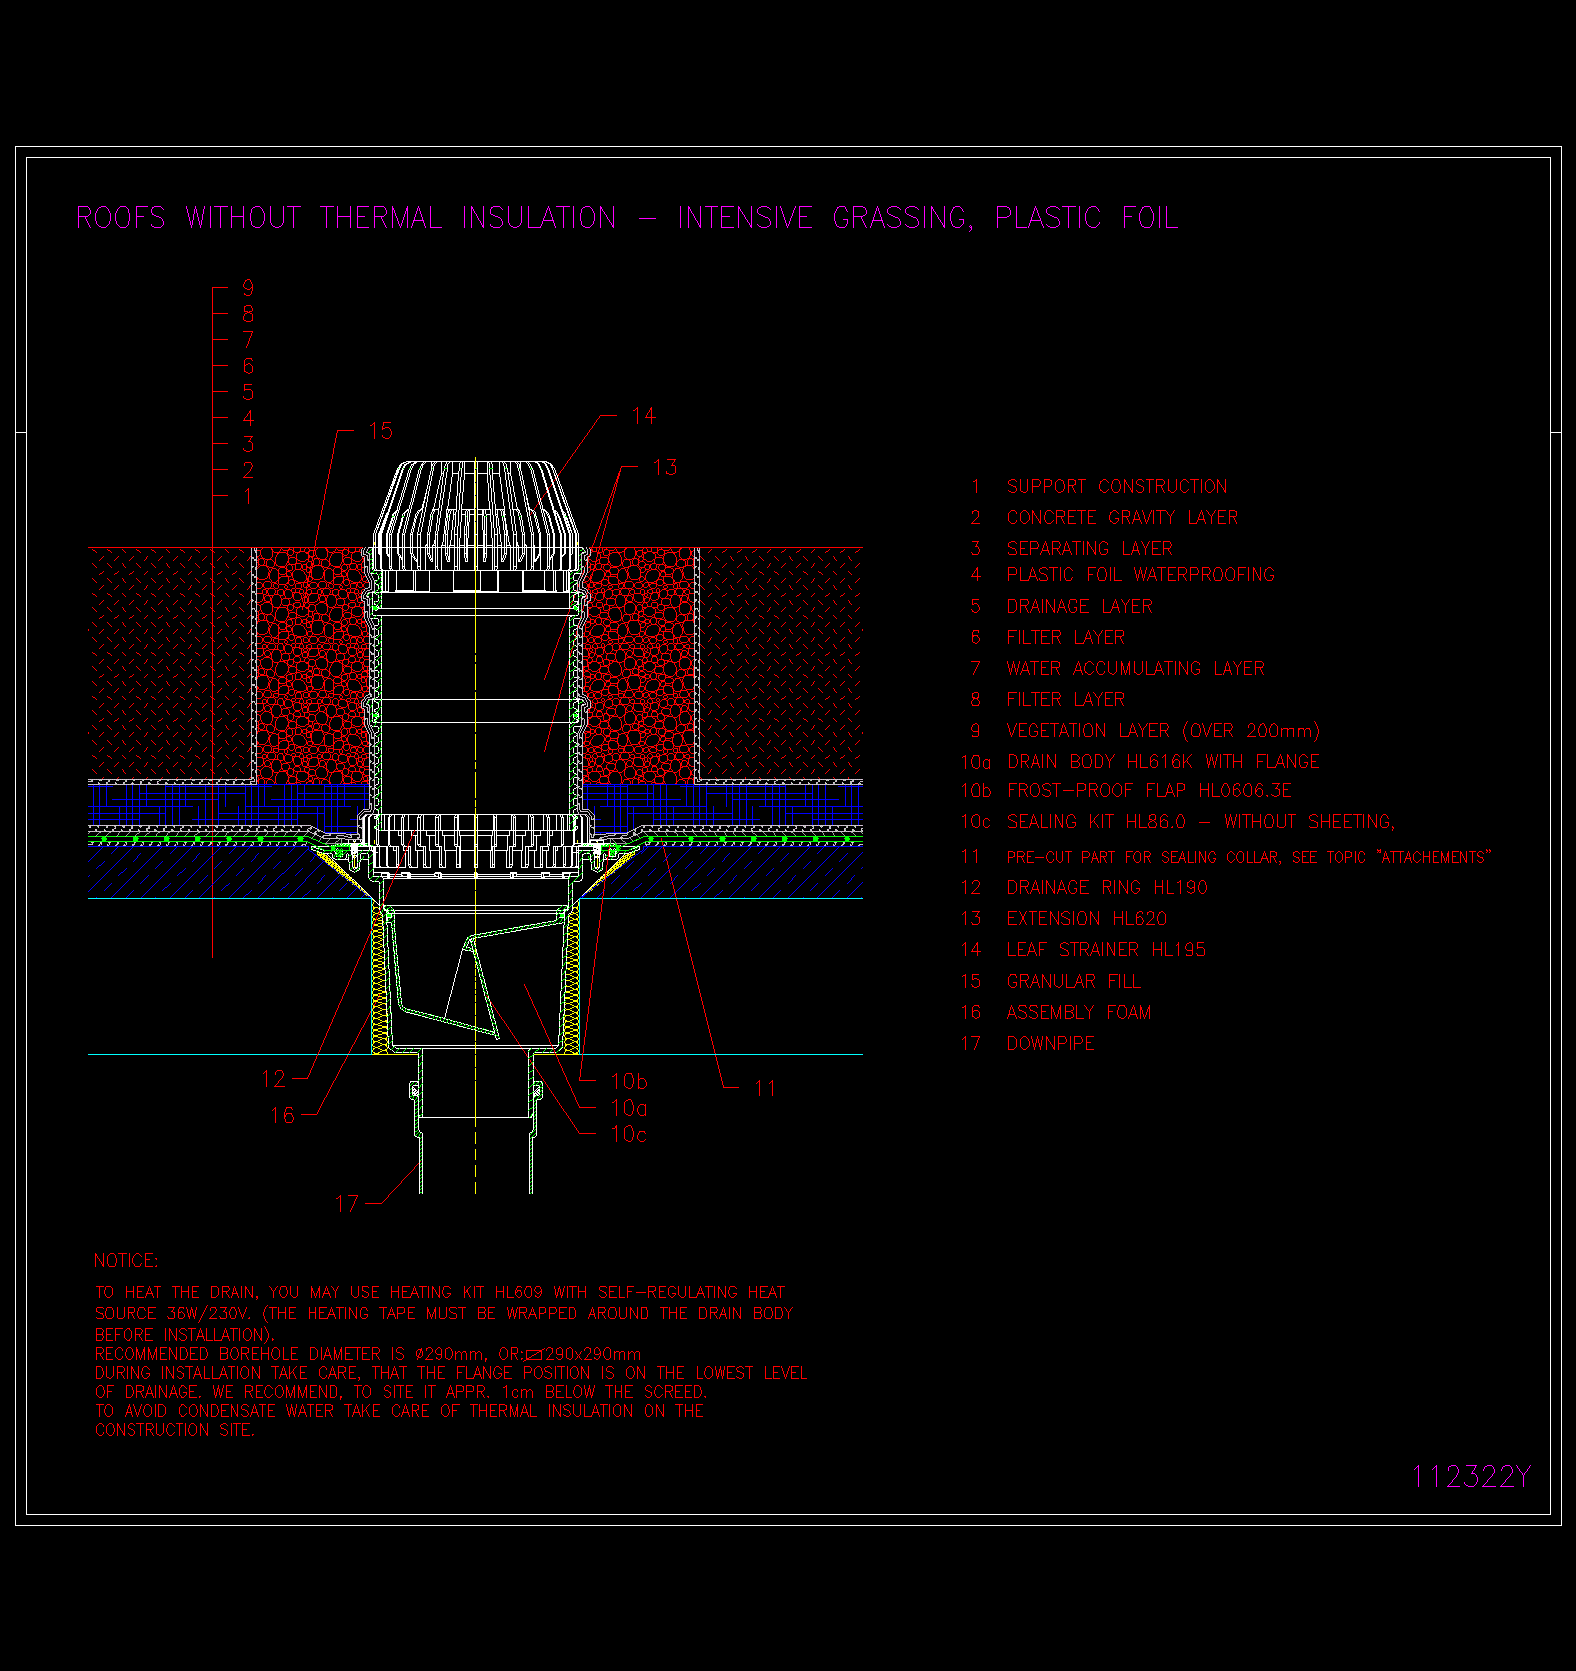Select callout label '13' beside extension
Viewport: 1576px width, 1671px height.
665,468
